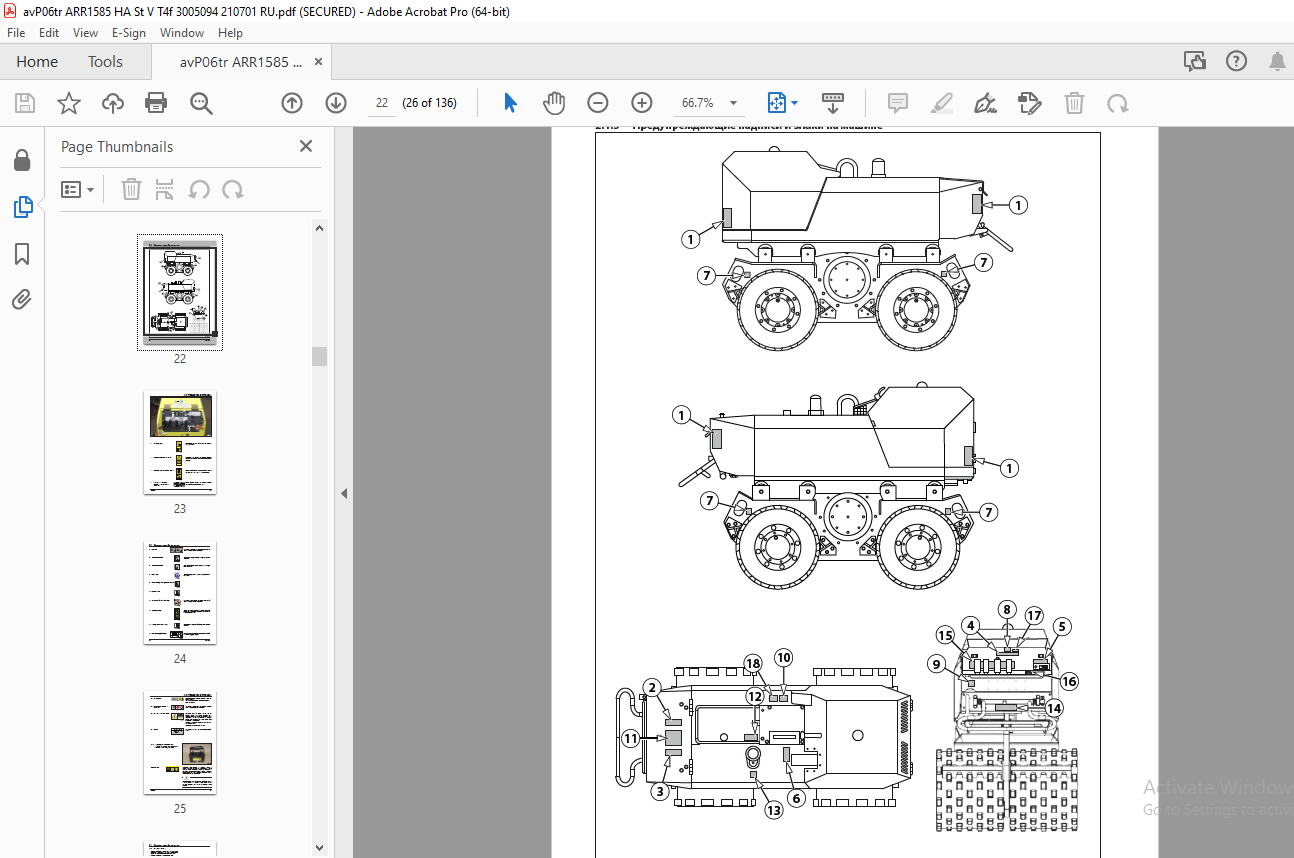Click thumbnails scrollbar up arrow
The width and height of the screenshot is (1294, 858).
point(319,228)
